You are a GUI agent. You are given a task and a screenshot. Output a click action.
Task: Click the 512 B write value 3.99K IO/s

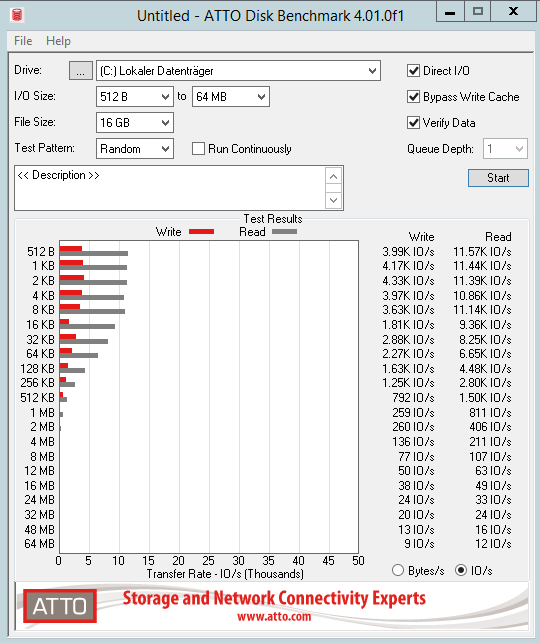[x=408, y=251]
